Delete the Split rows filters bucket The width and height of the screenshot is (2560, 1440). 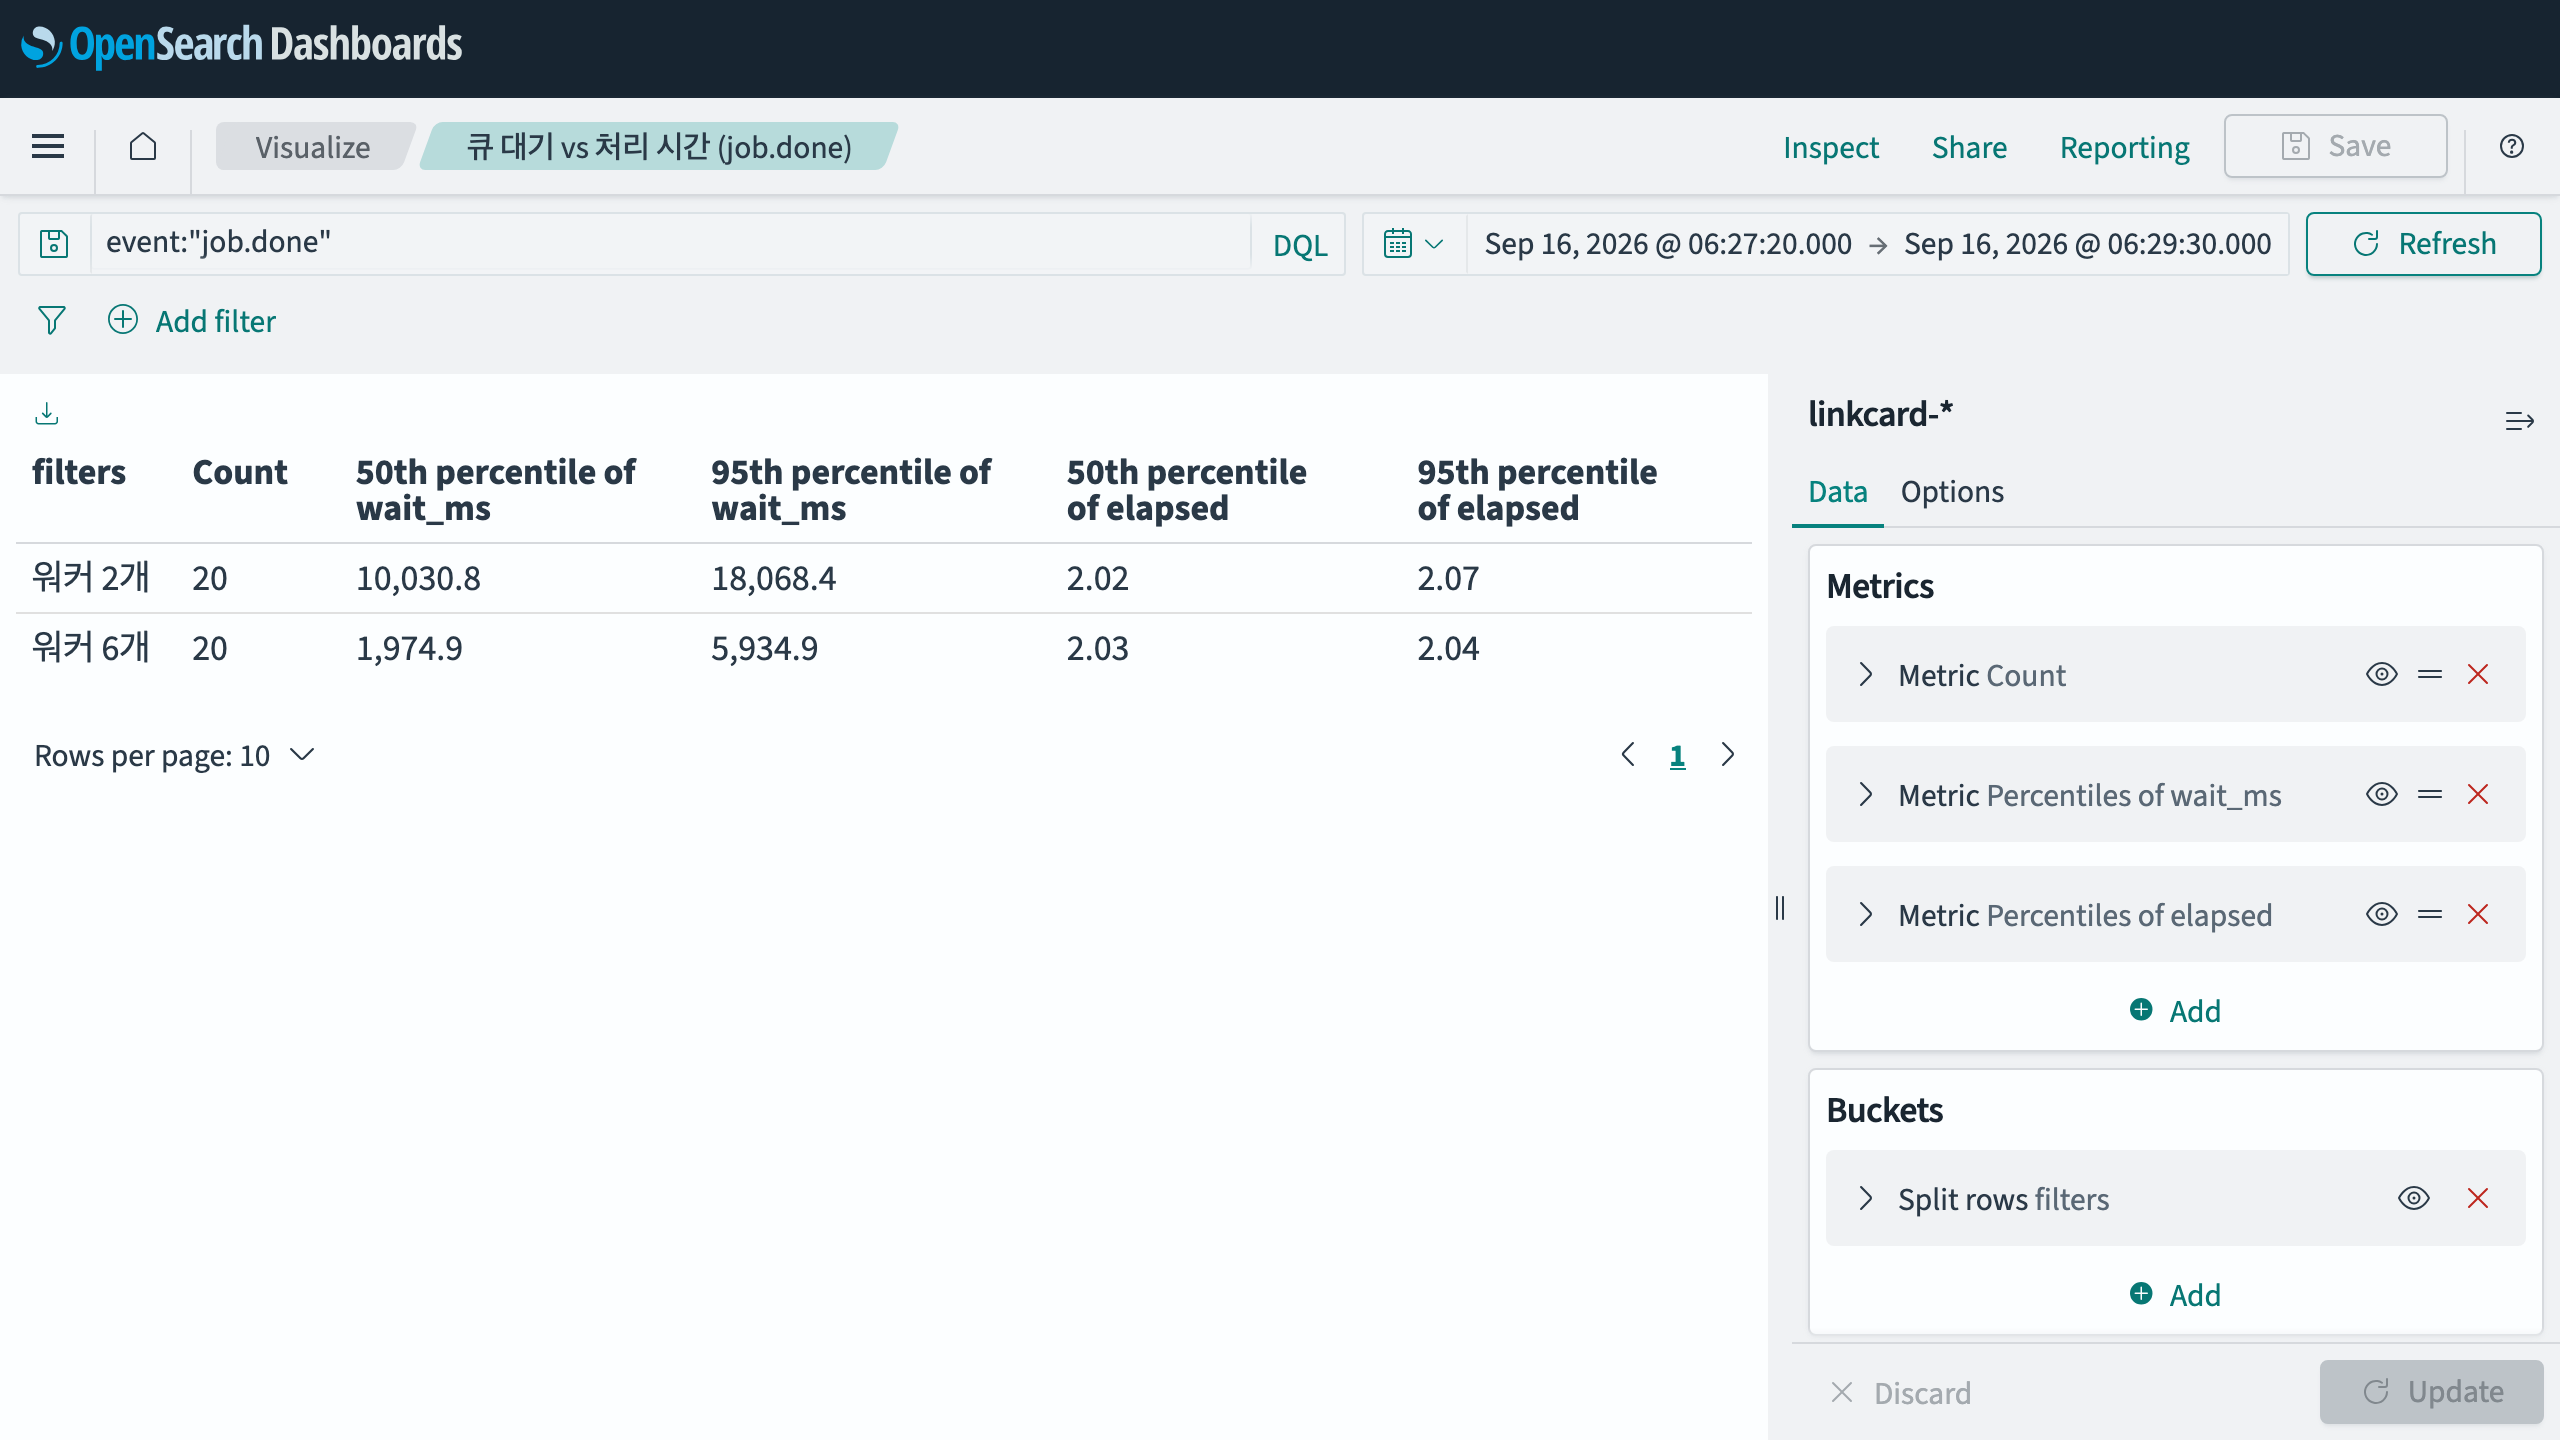2478,1198
